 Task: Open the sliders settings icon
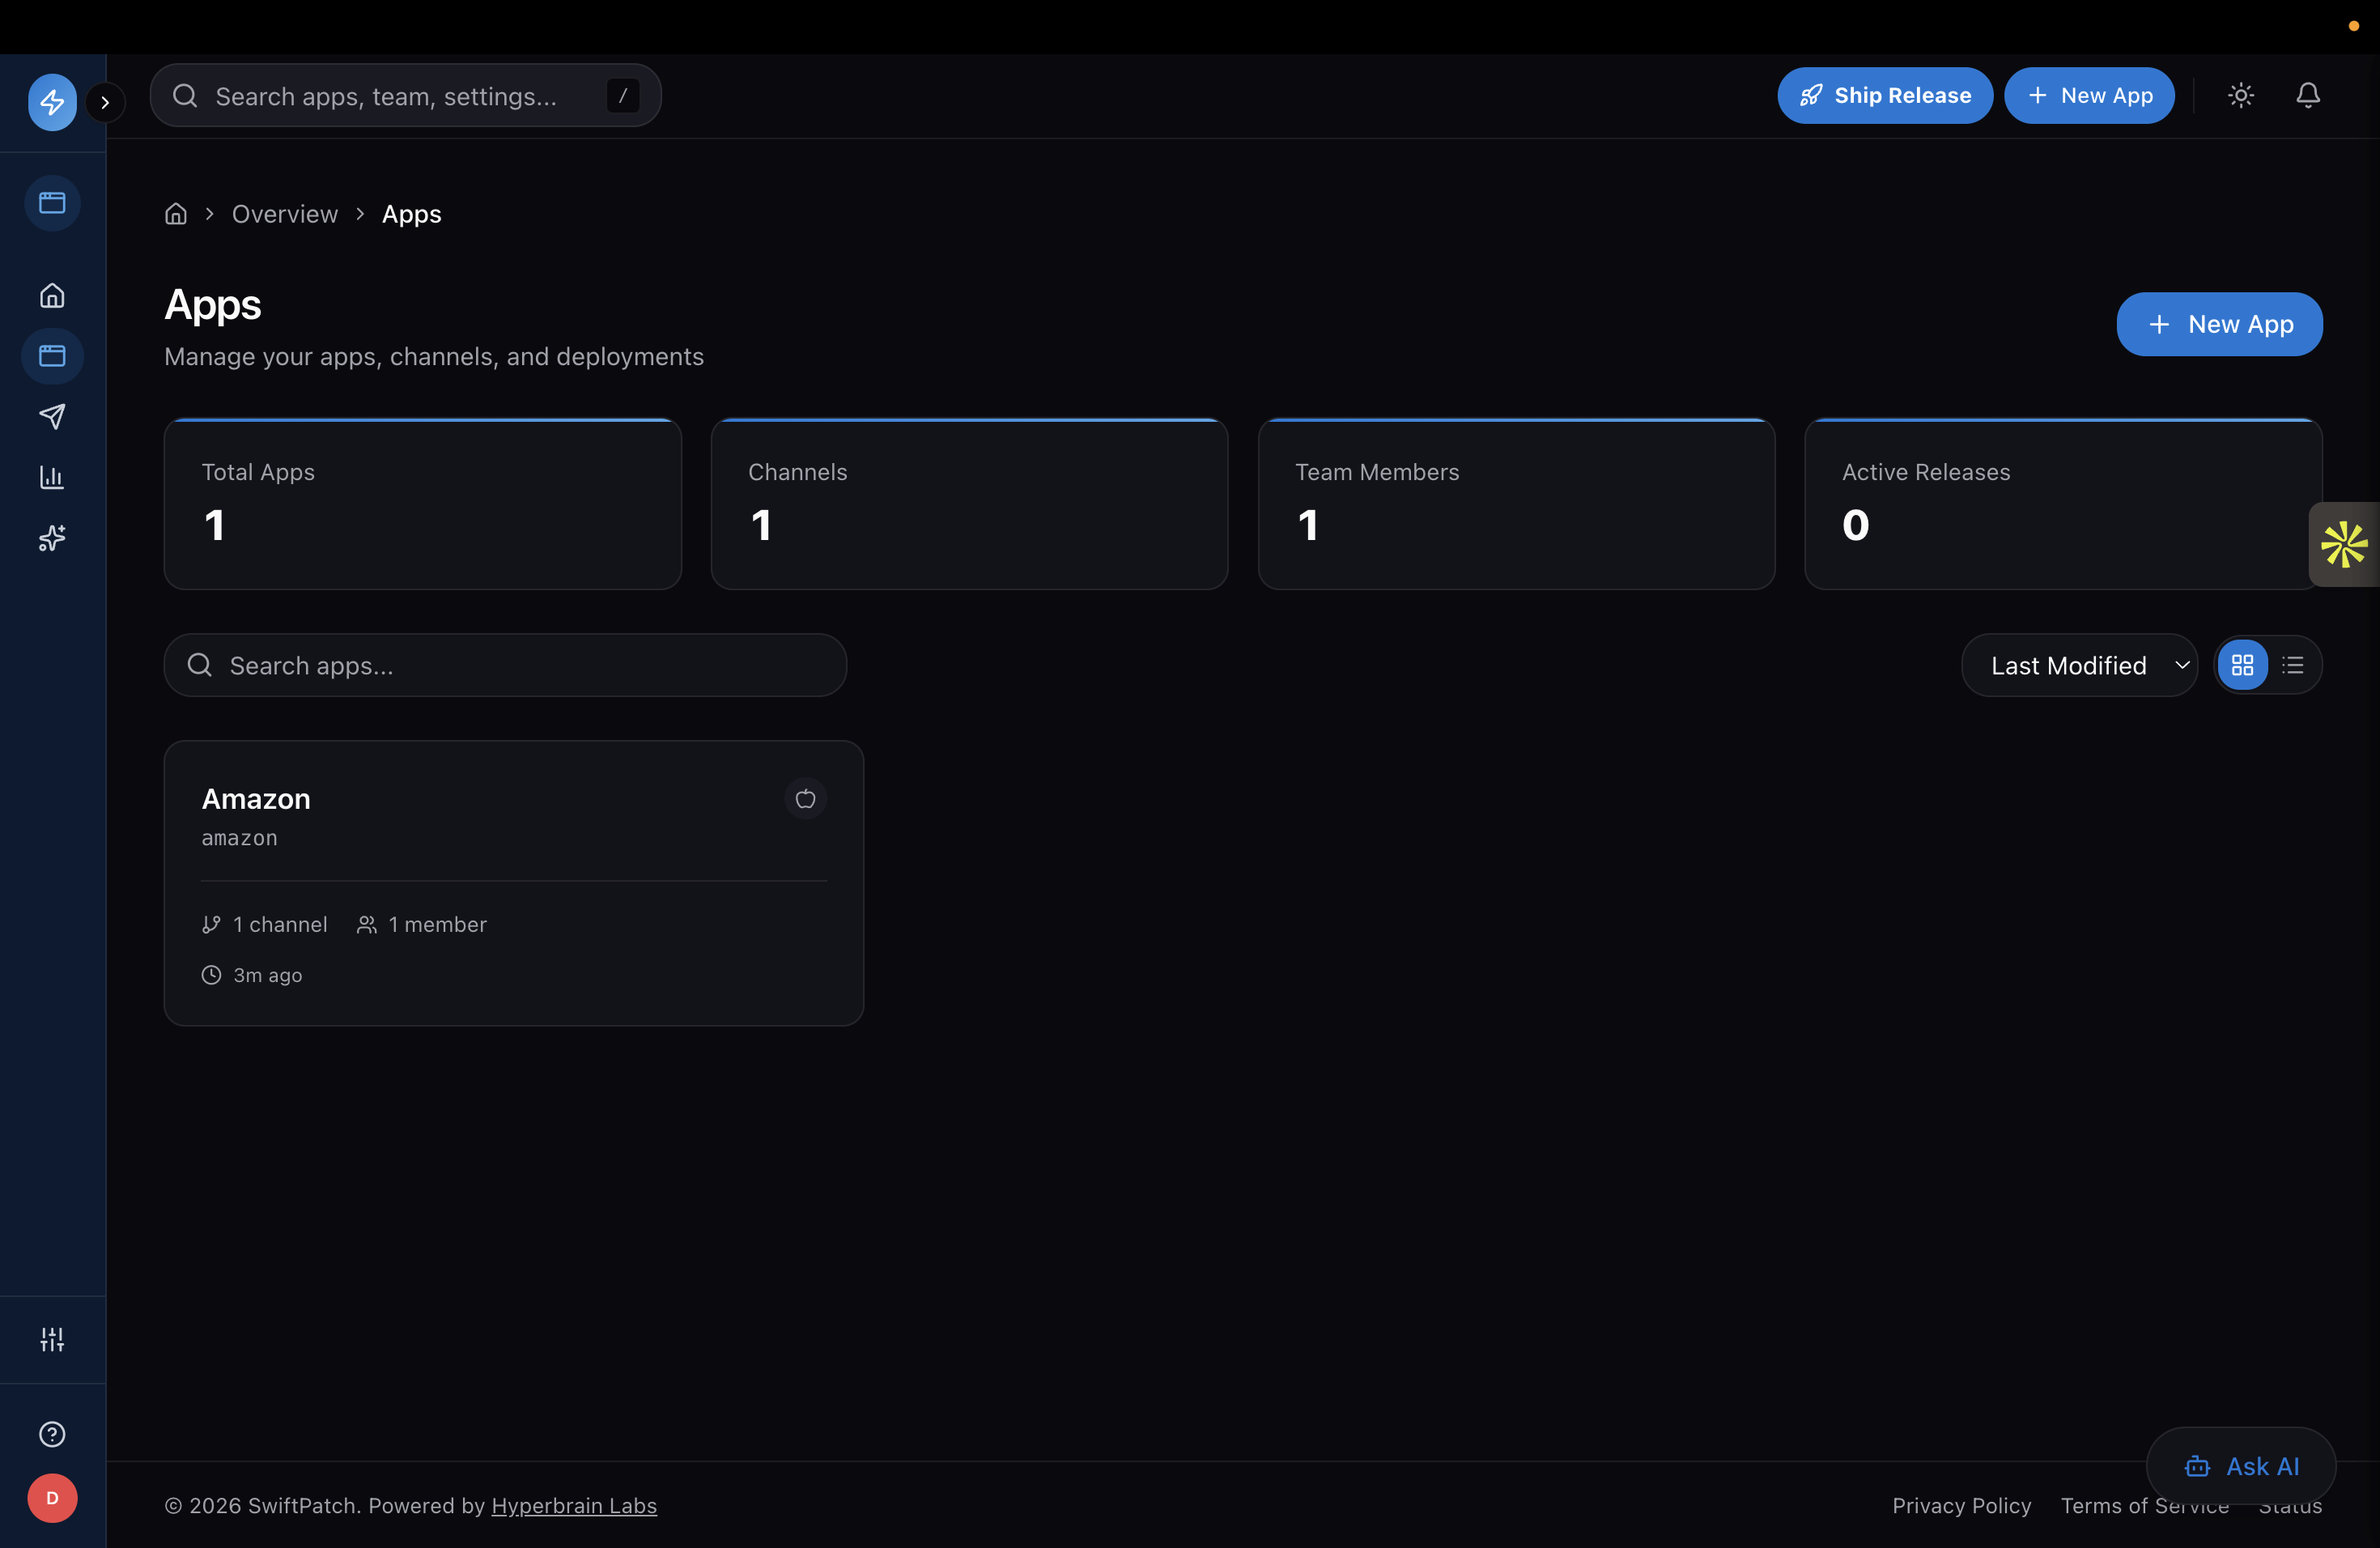(52, 1339)
